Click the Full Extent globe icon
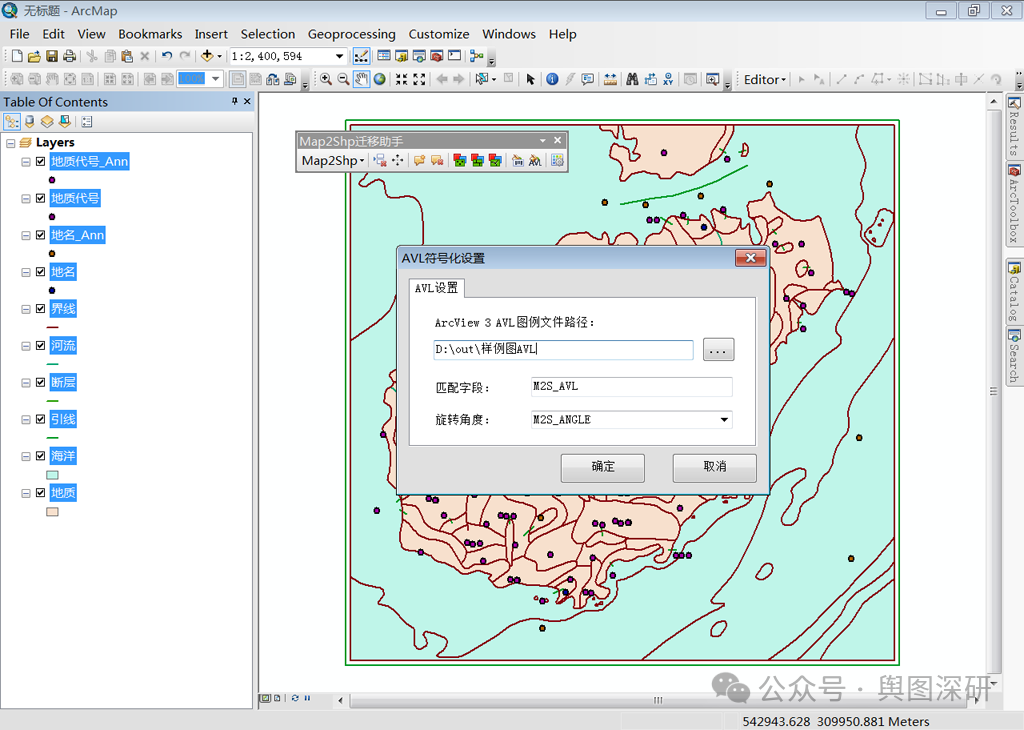 [379, 79]
